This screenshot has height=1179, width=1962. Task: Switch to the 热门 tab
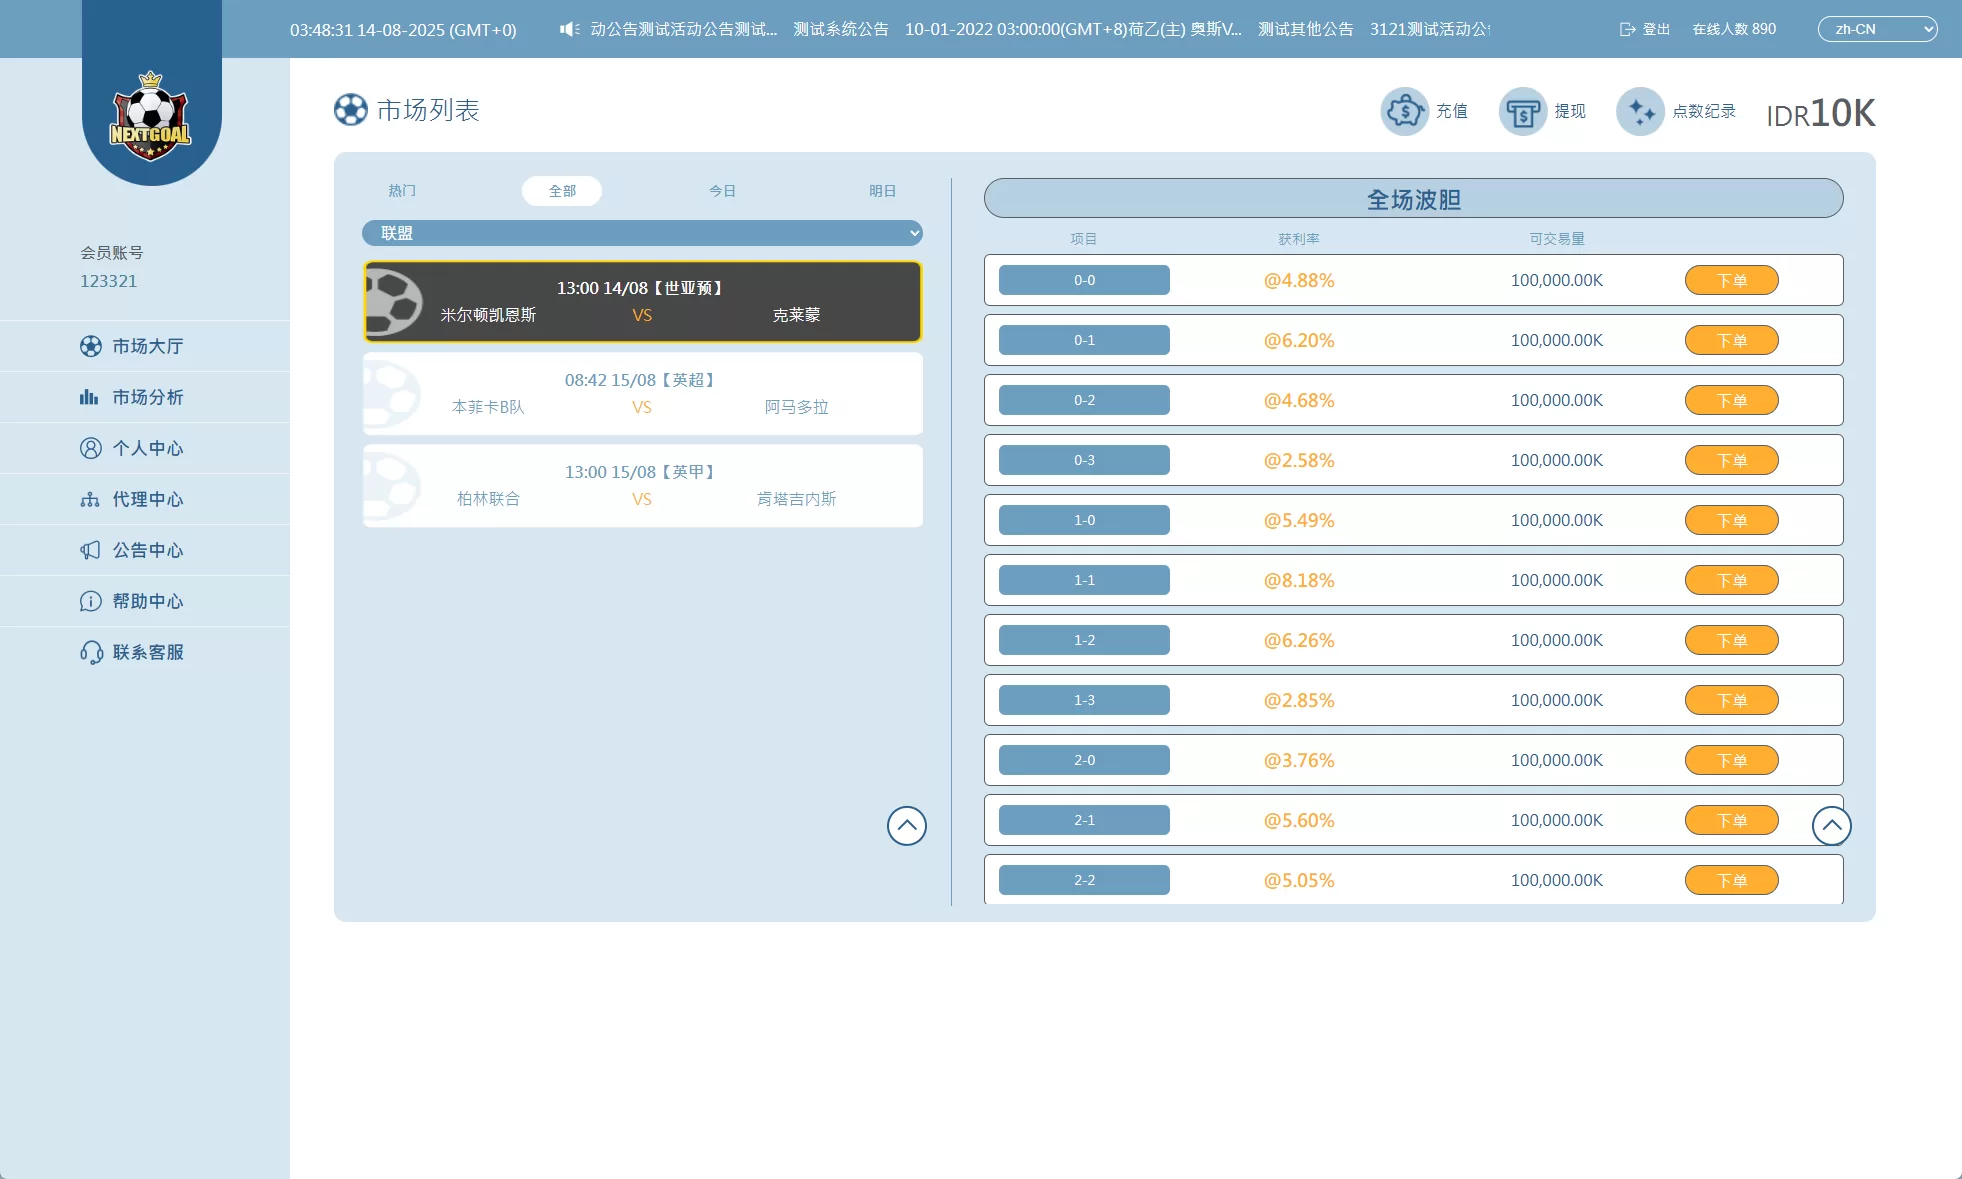pyautogui.click(x=401, y=191)
